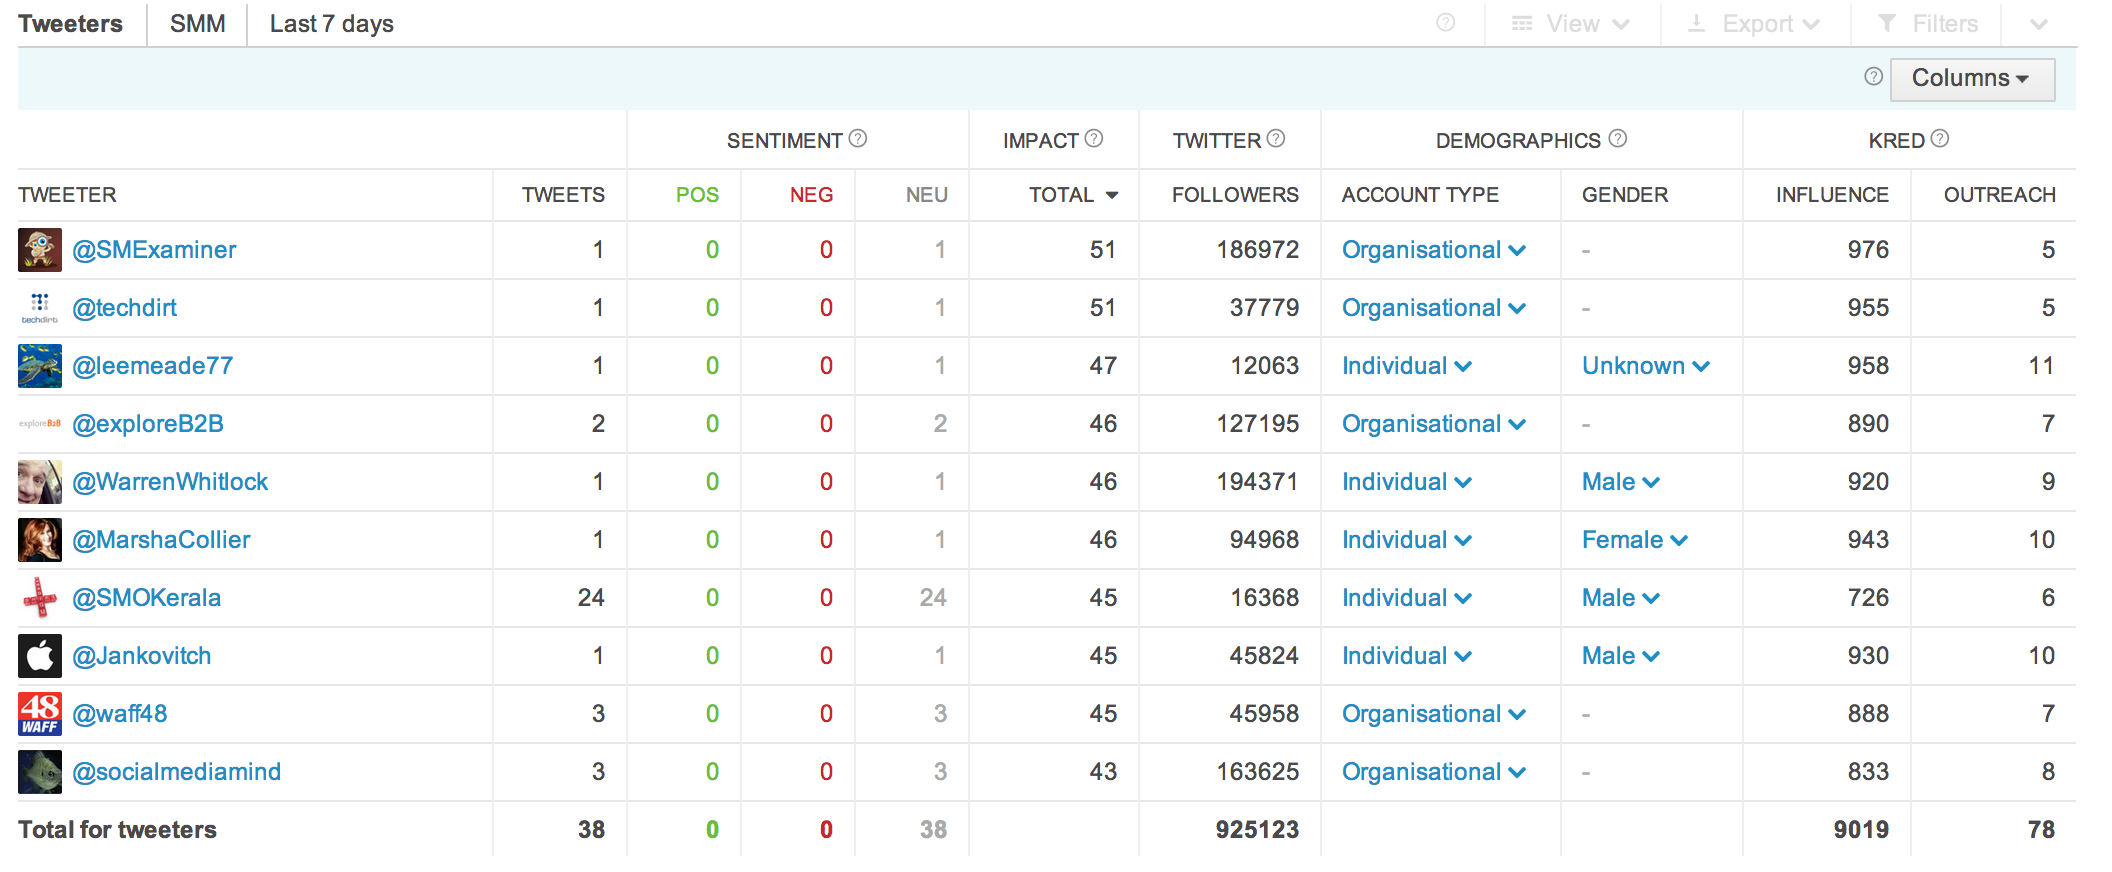Click the @waff48 profile picture
This screenshot has height=872, width=2112.
tap(40, 714)
